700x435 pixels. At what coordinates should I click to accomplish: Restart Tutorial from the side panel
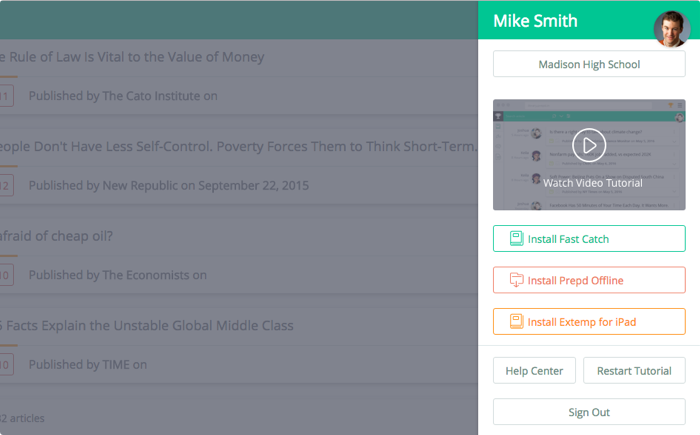click(634, 371)
